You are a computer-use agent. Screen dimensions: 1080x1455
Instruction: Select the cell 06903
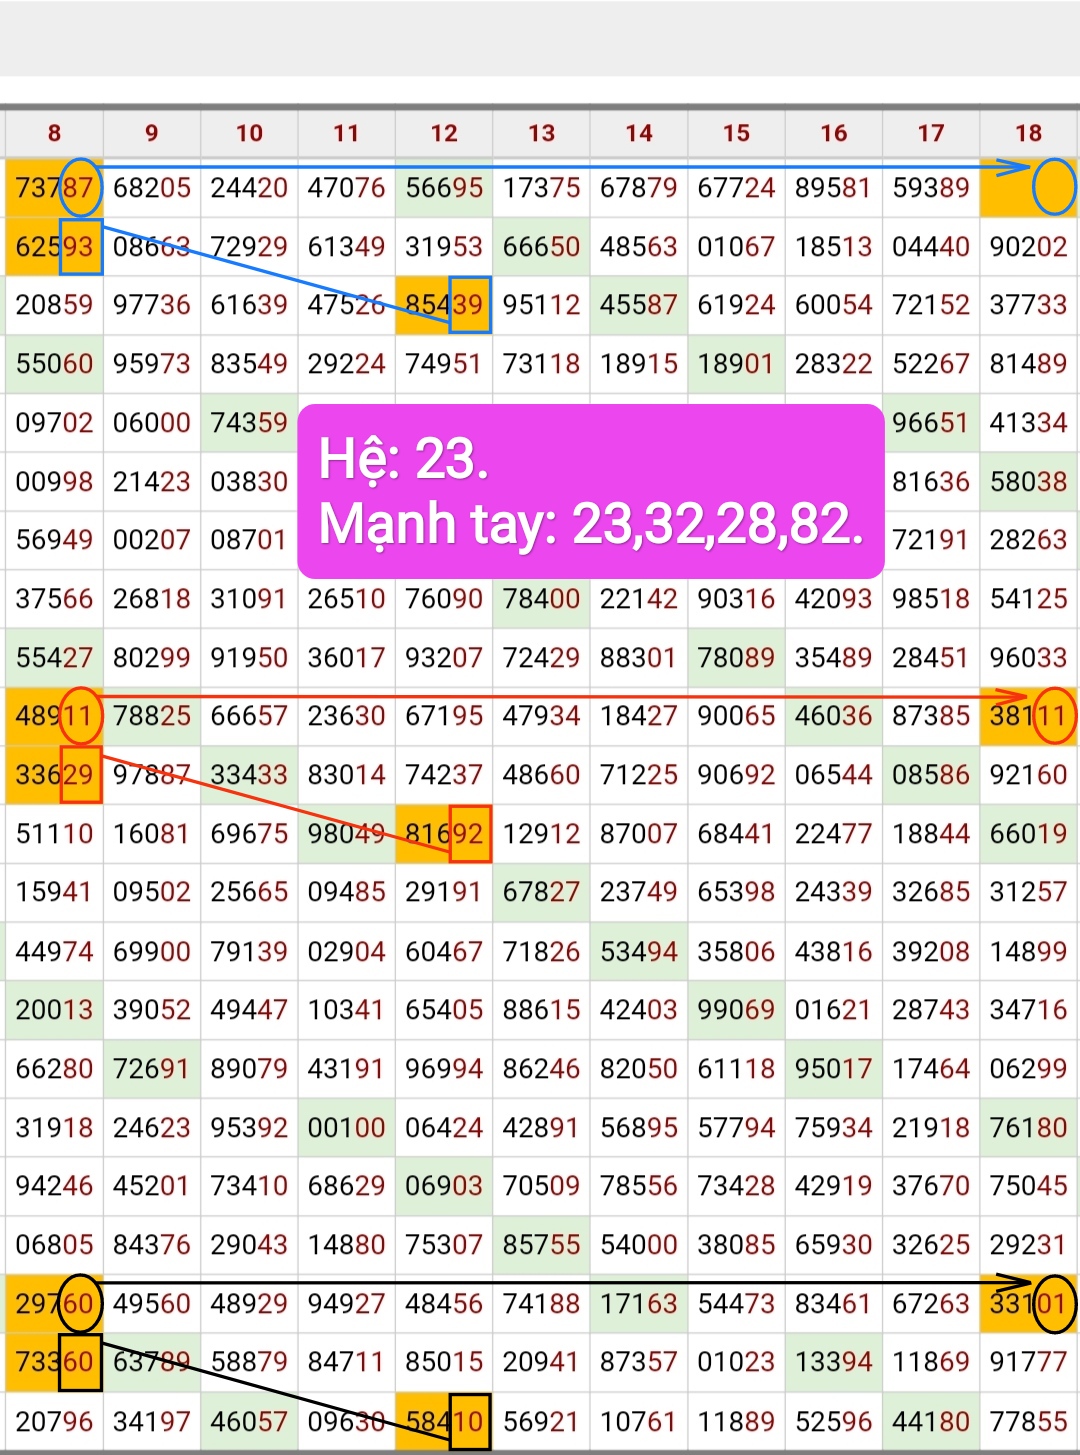pos(444,1186)
